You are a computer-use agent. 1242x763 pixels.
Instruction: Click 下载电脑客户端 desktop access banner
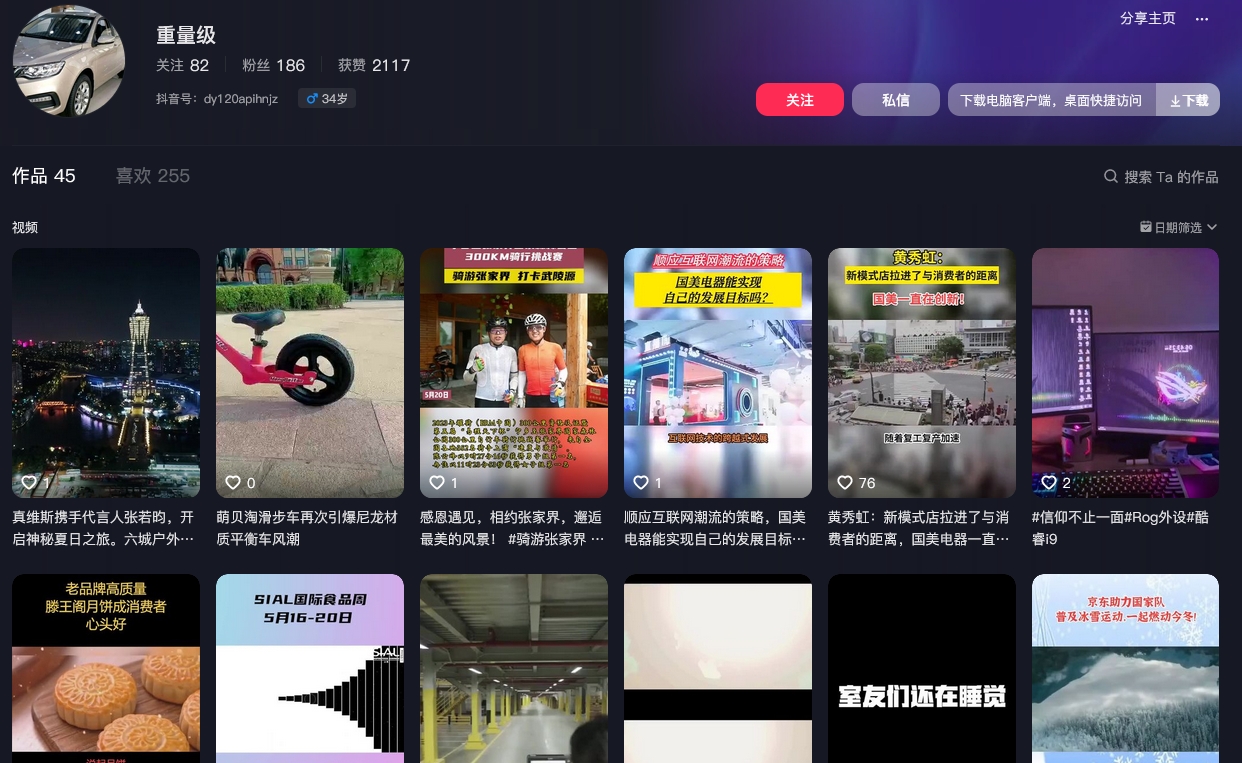pyautogui.click(x=1051, y=100)
